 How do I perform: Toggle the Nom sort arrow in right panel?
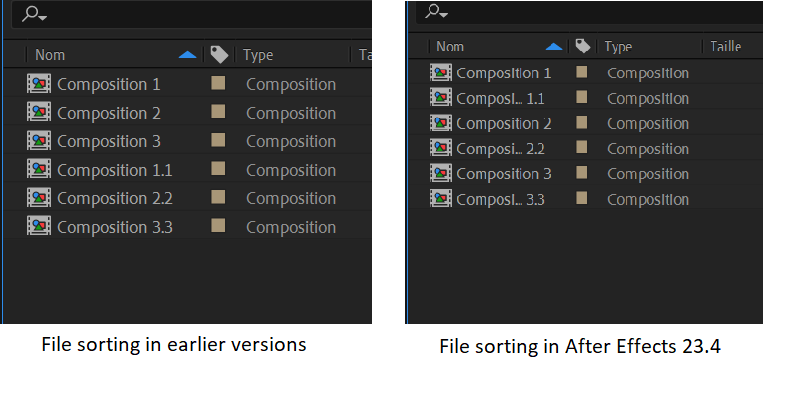point(554,47)
